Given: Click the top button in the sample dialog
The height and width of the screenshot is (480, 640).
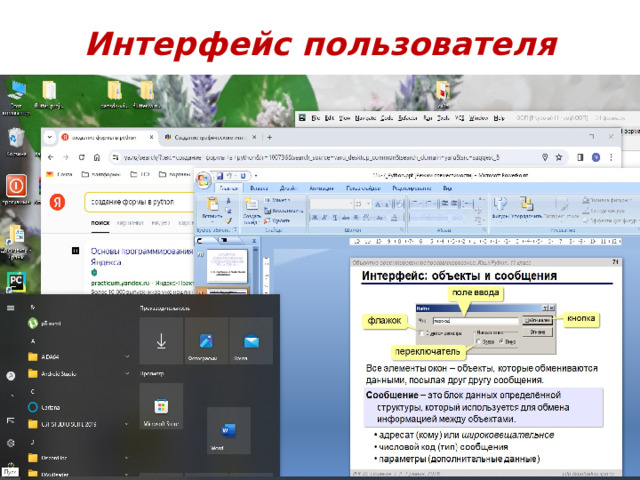Looking at the screenshot, I should [x=537, y=320].
